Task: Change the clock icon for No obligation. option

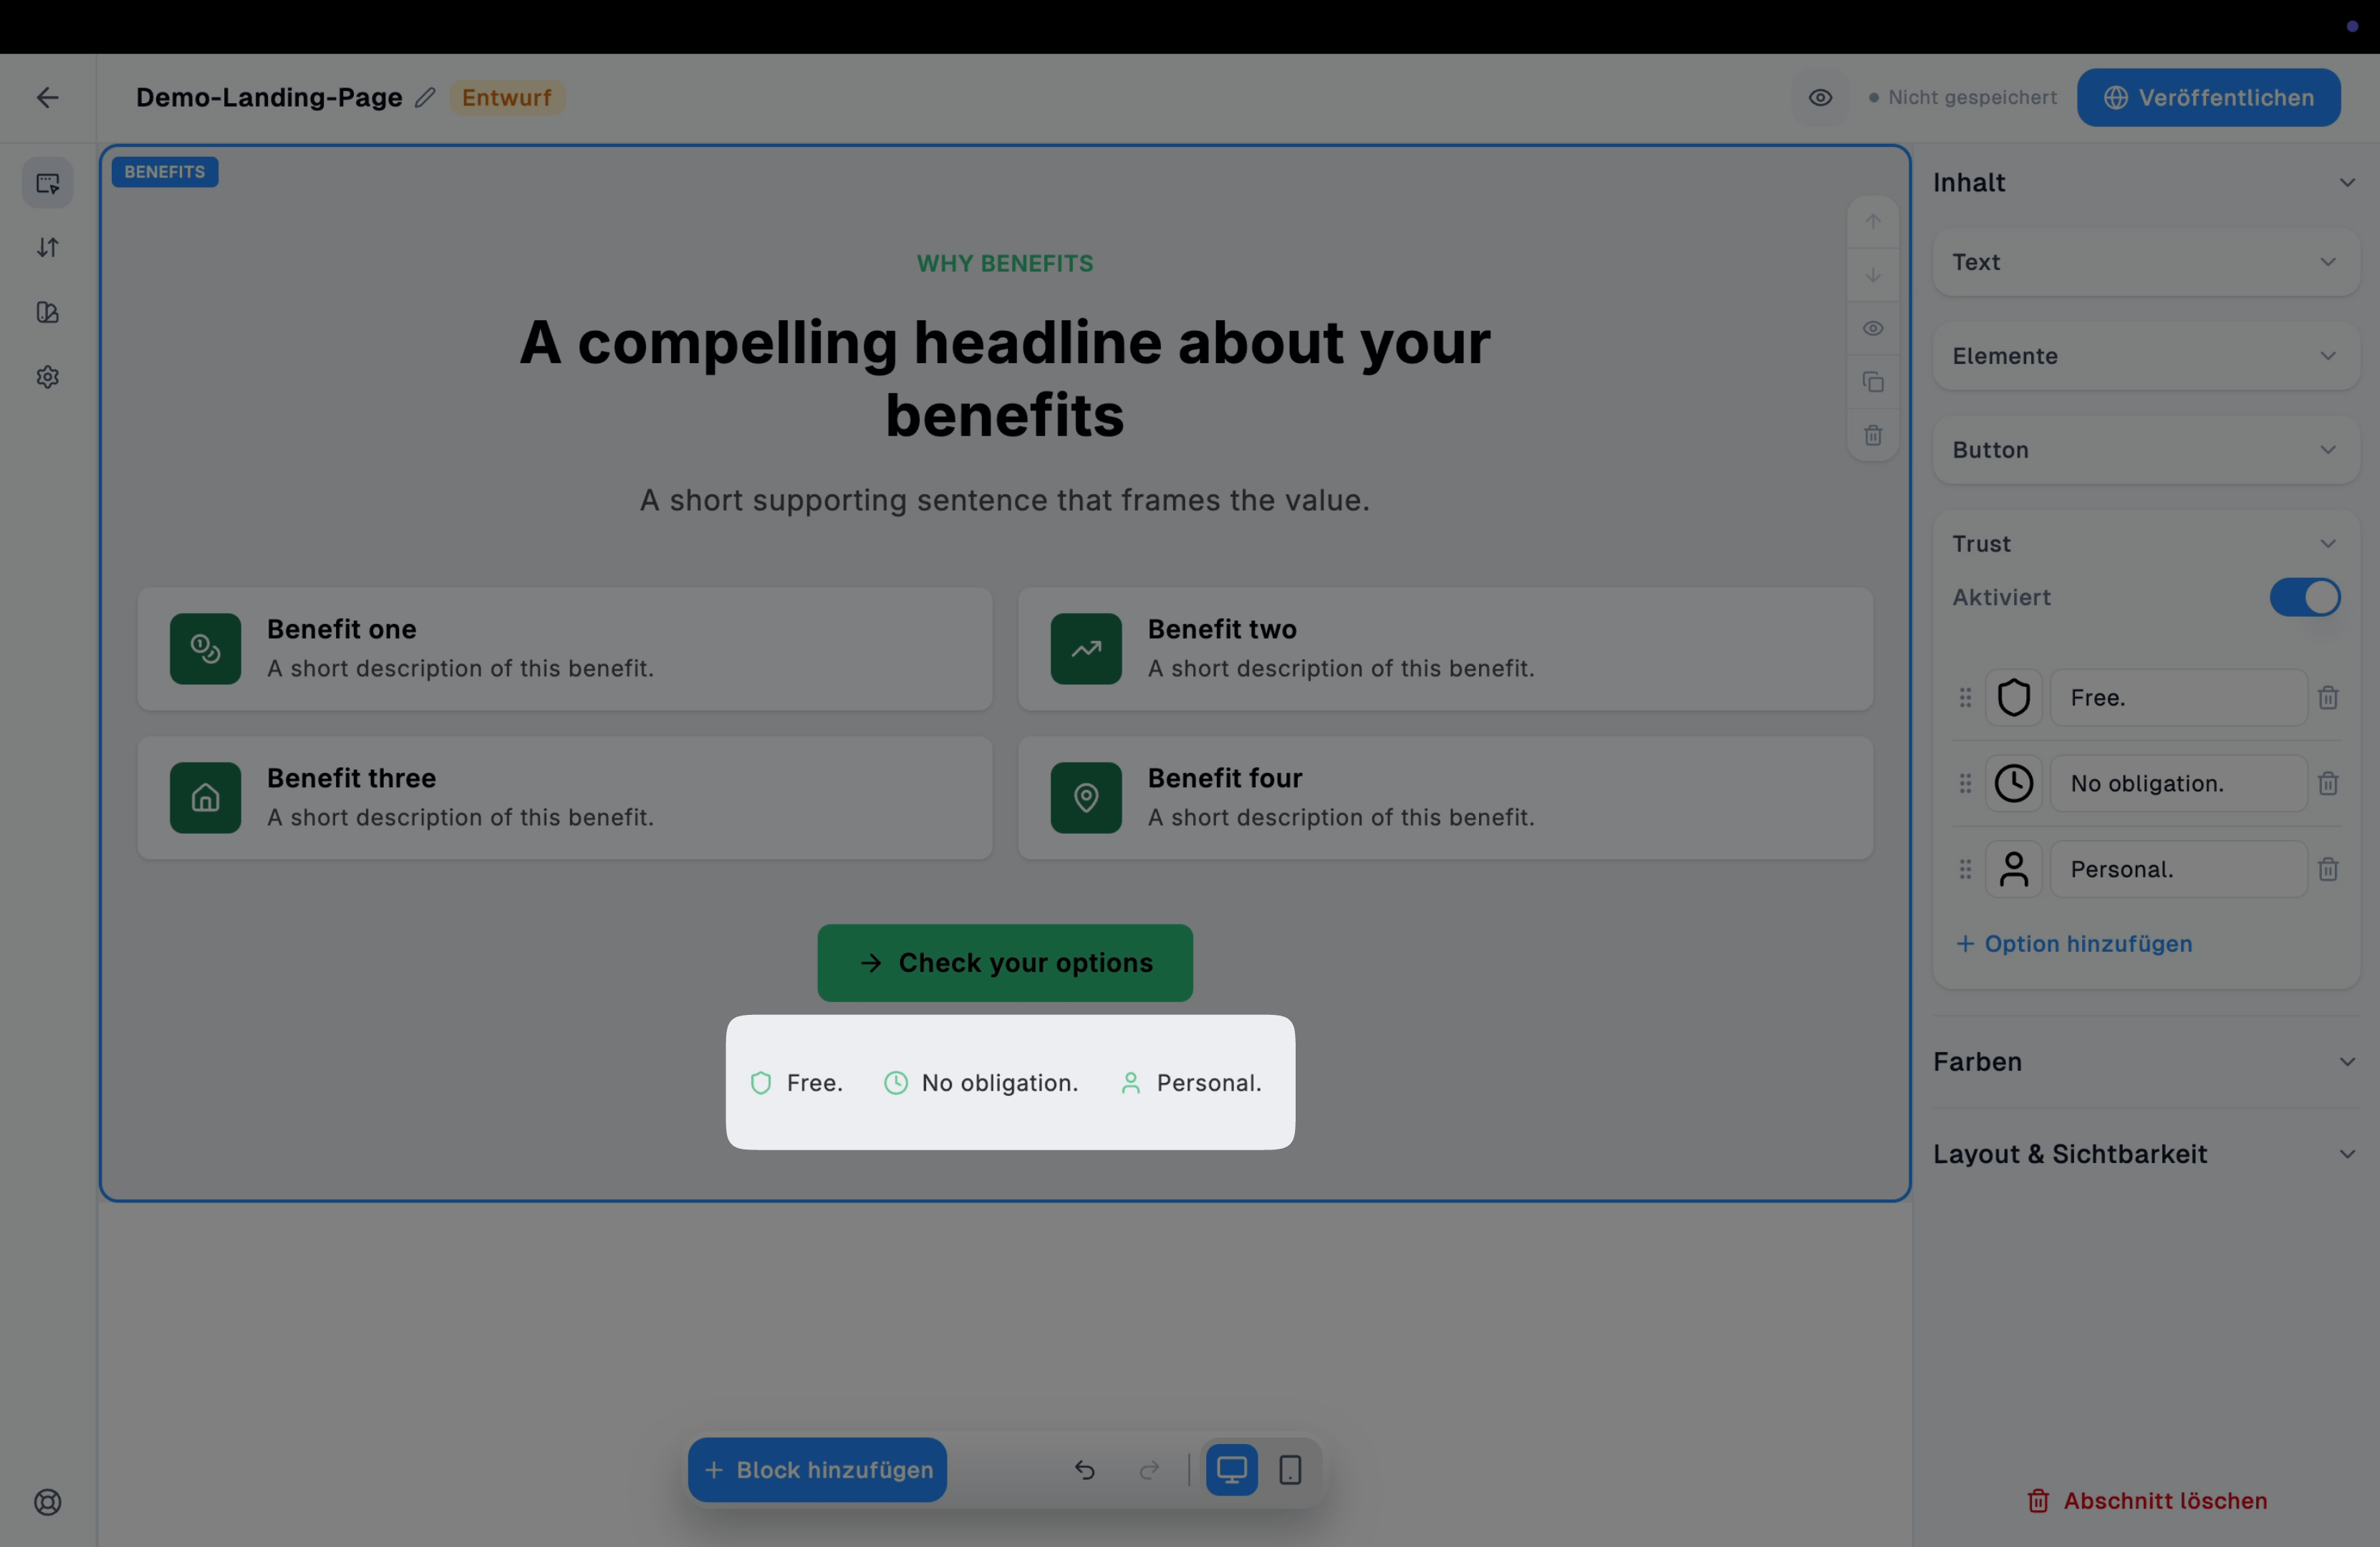Action: 2014,784
